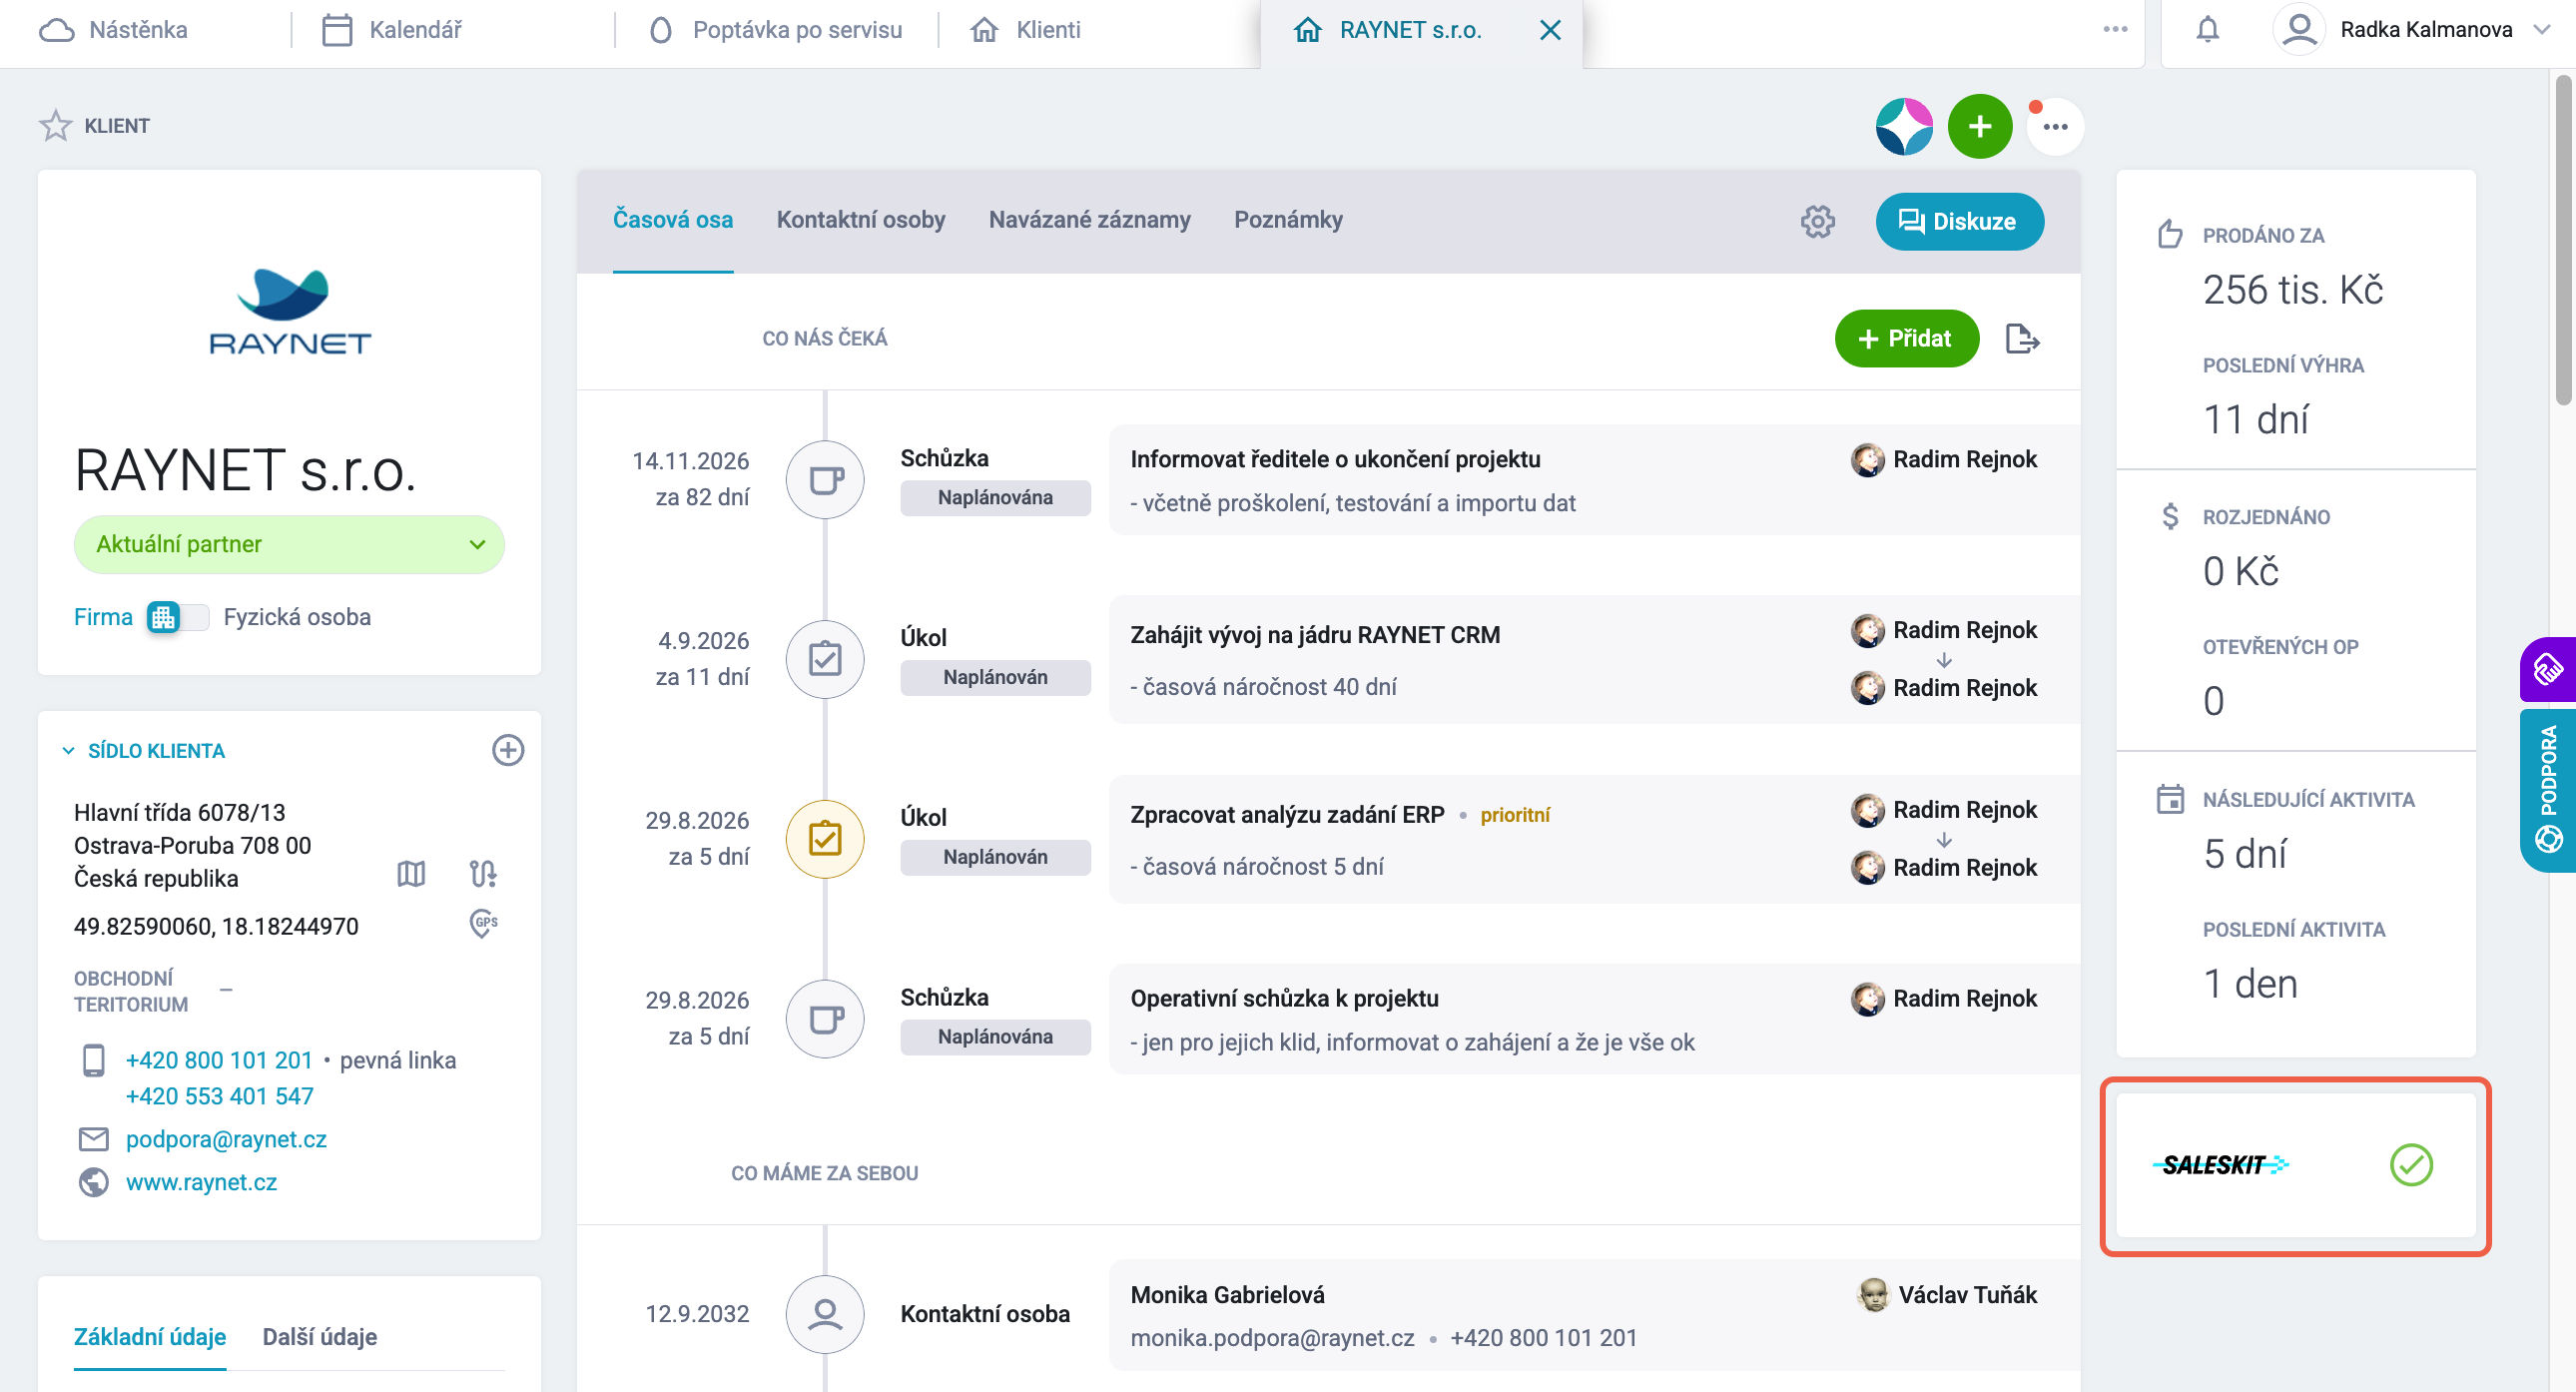Add a new address with the plus circle

pos(508,750)
